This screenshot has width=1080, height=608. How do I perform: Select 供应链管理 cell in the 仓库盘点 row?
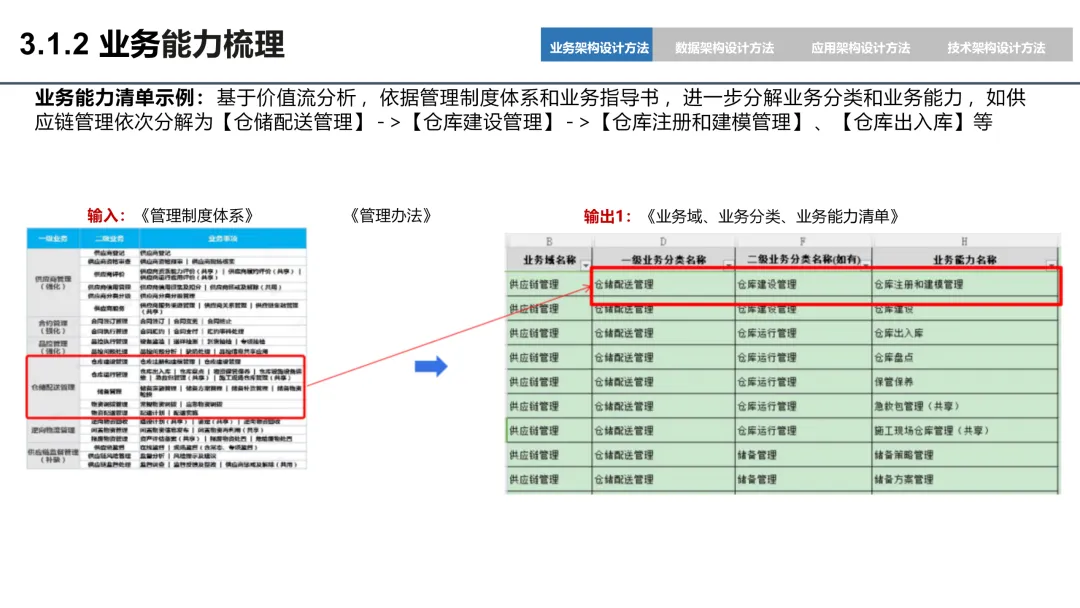pyautogui.click(x=549, y=357)
